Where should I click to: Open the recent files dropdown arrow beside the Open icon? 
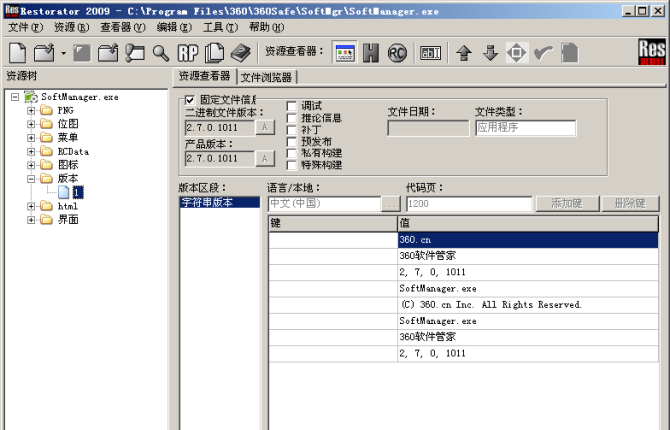tap(63, 53)
